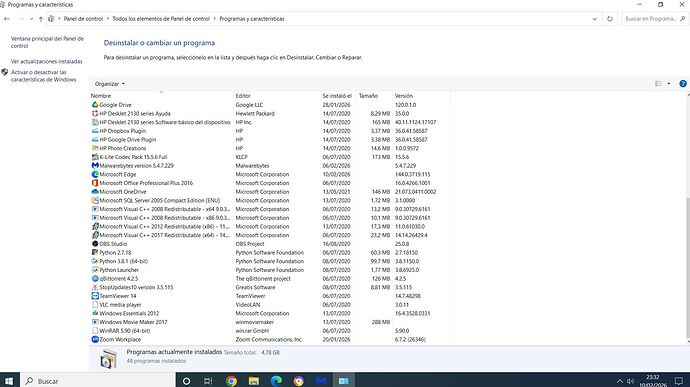690x387 pixels.
Task: Click the Windows Essentials 2012 icon
Action: tap(95, 313)
